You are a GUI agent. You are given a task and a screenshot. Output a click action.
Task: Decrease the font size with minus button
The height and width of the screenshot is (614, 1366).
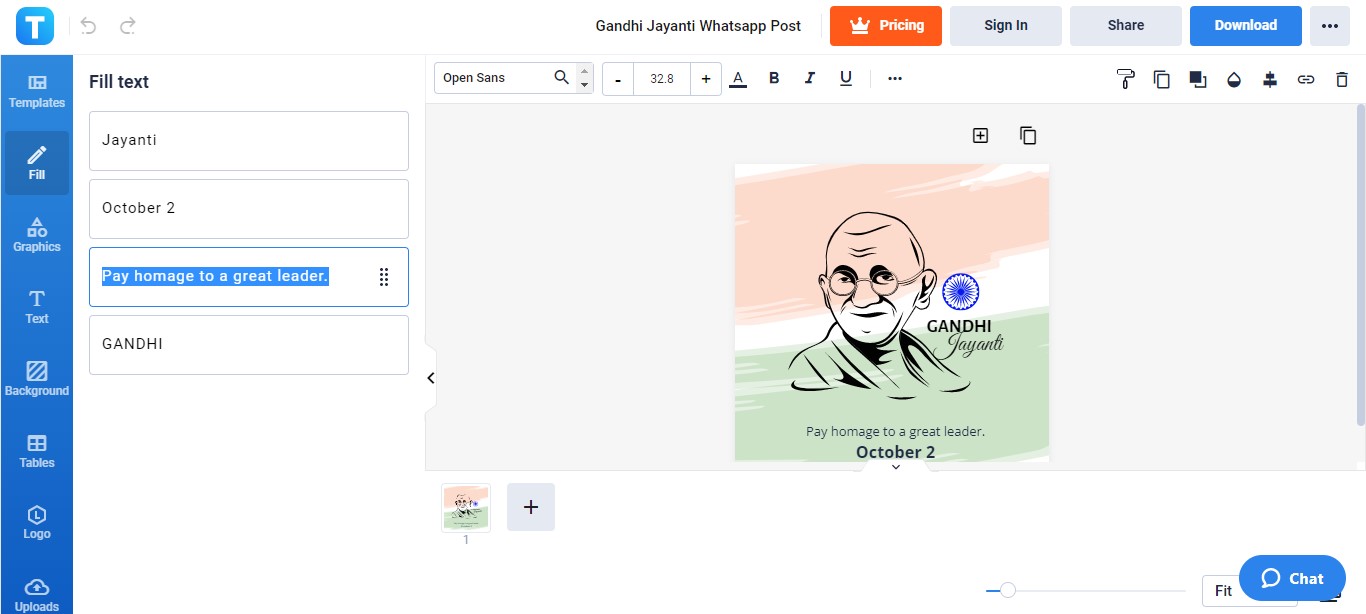coord(618,78)
